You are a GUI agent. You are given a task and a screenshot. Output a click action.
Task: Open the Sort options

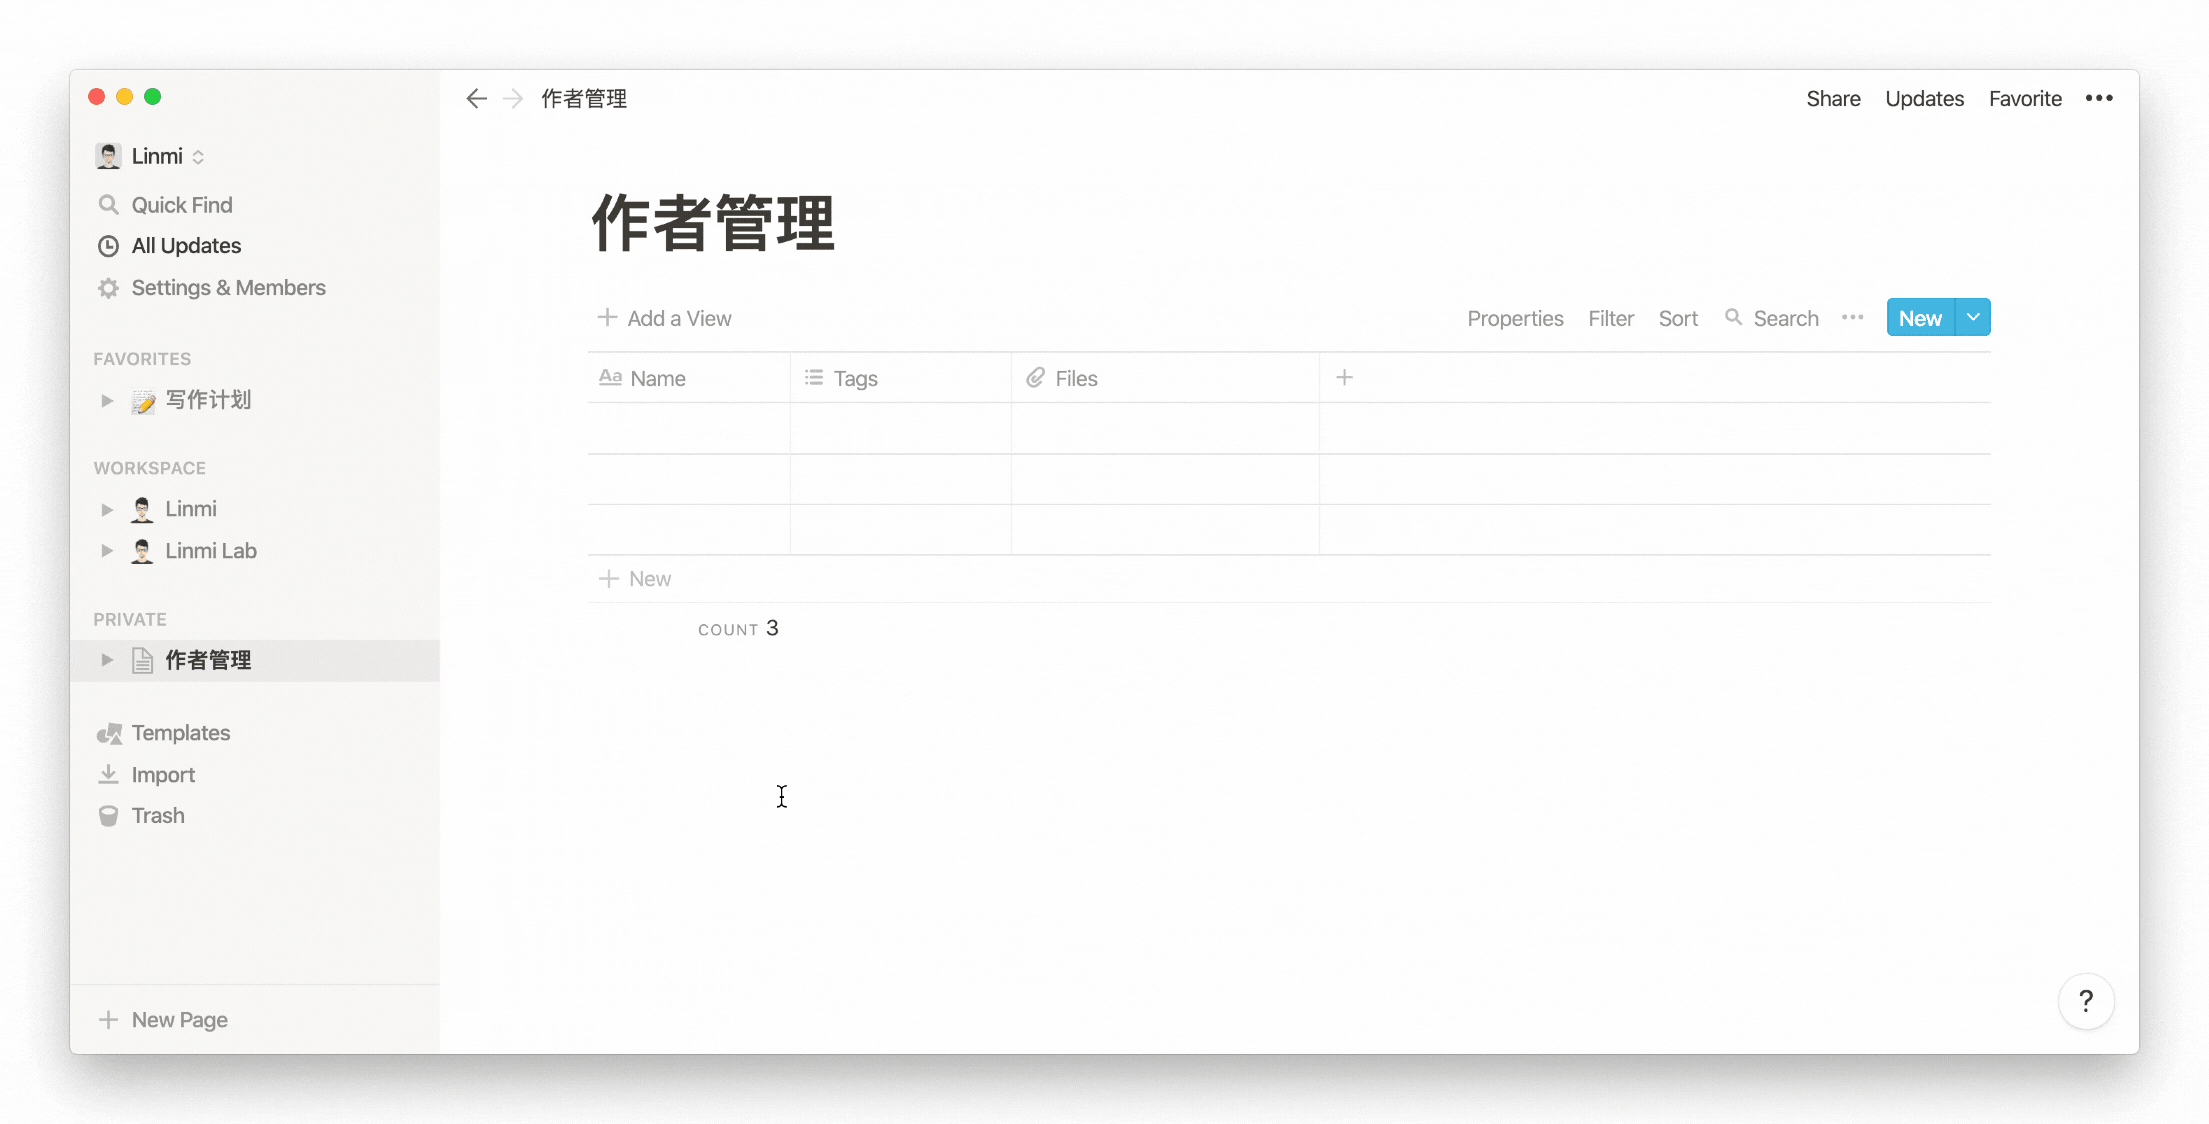pos(1678,318)
